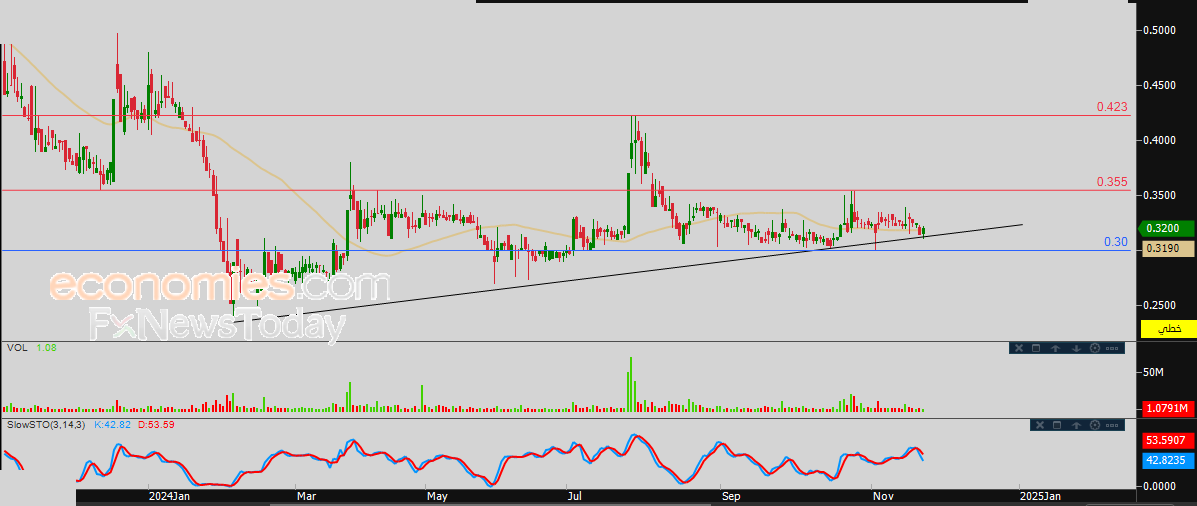Open SlowSTO panel settings gear

coord(1095,425)
